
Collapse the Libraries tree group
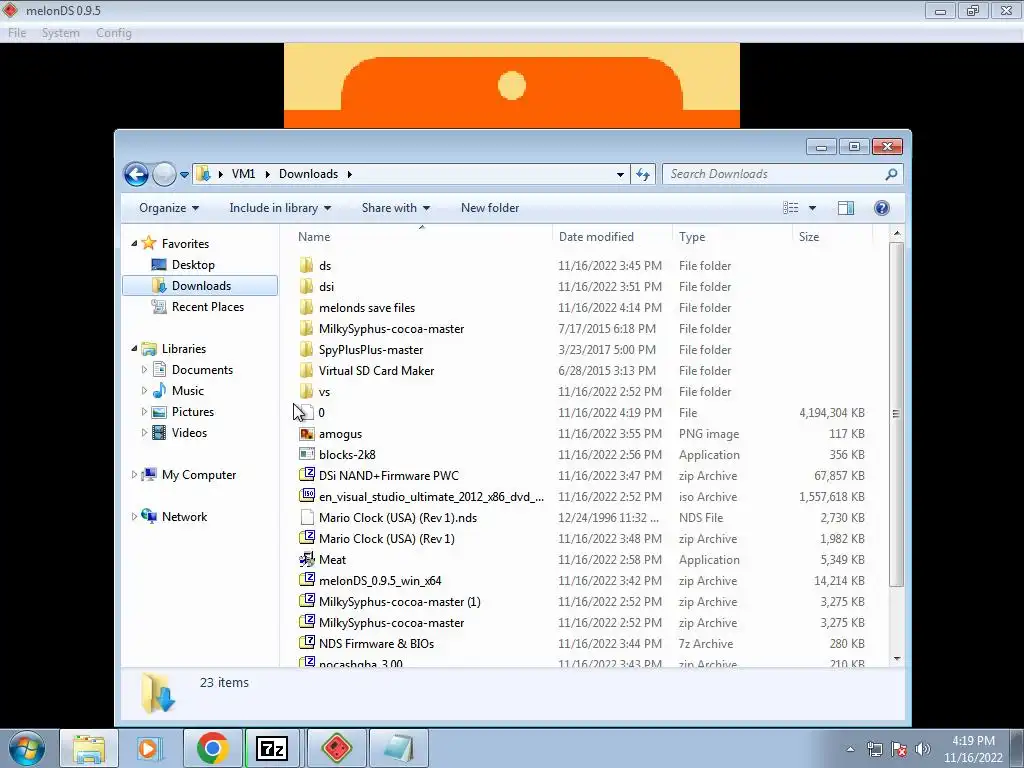coord(134,349)
